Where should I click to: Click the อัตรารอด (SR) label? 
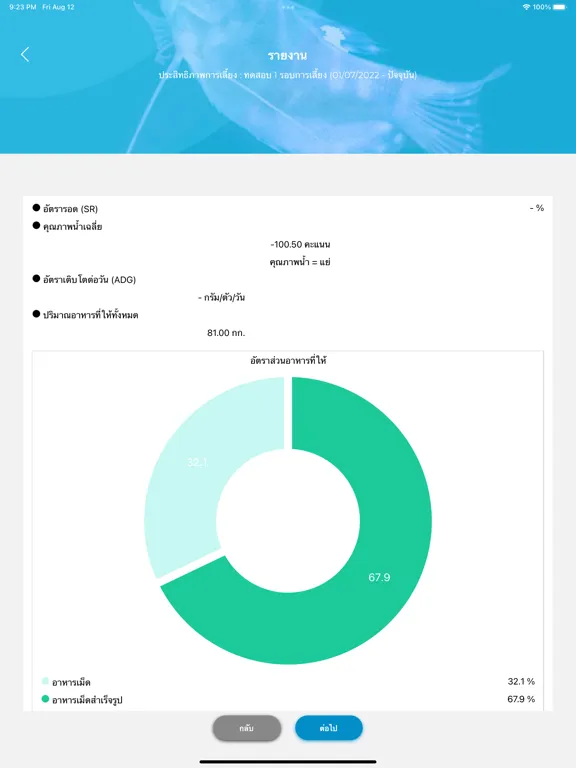coord(71,209)
